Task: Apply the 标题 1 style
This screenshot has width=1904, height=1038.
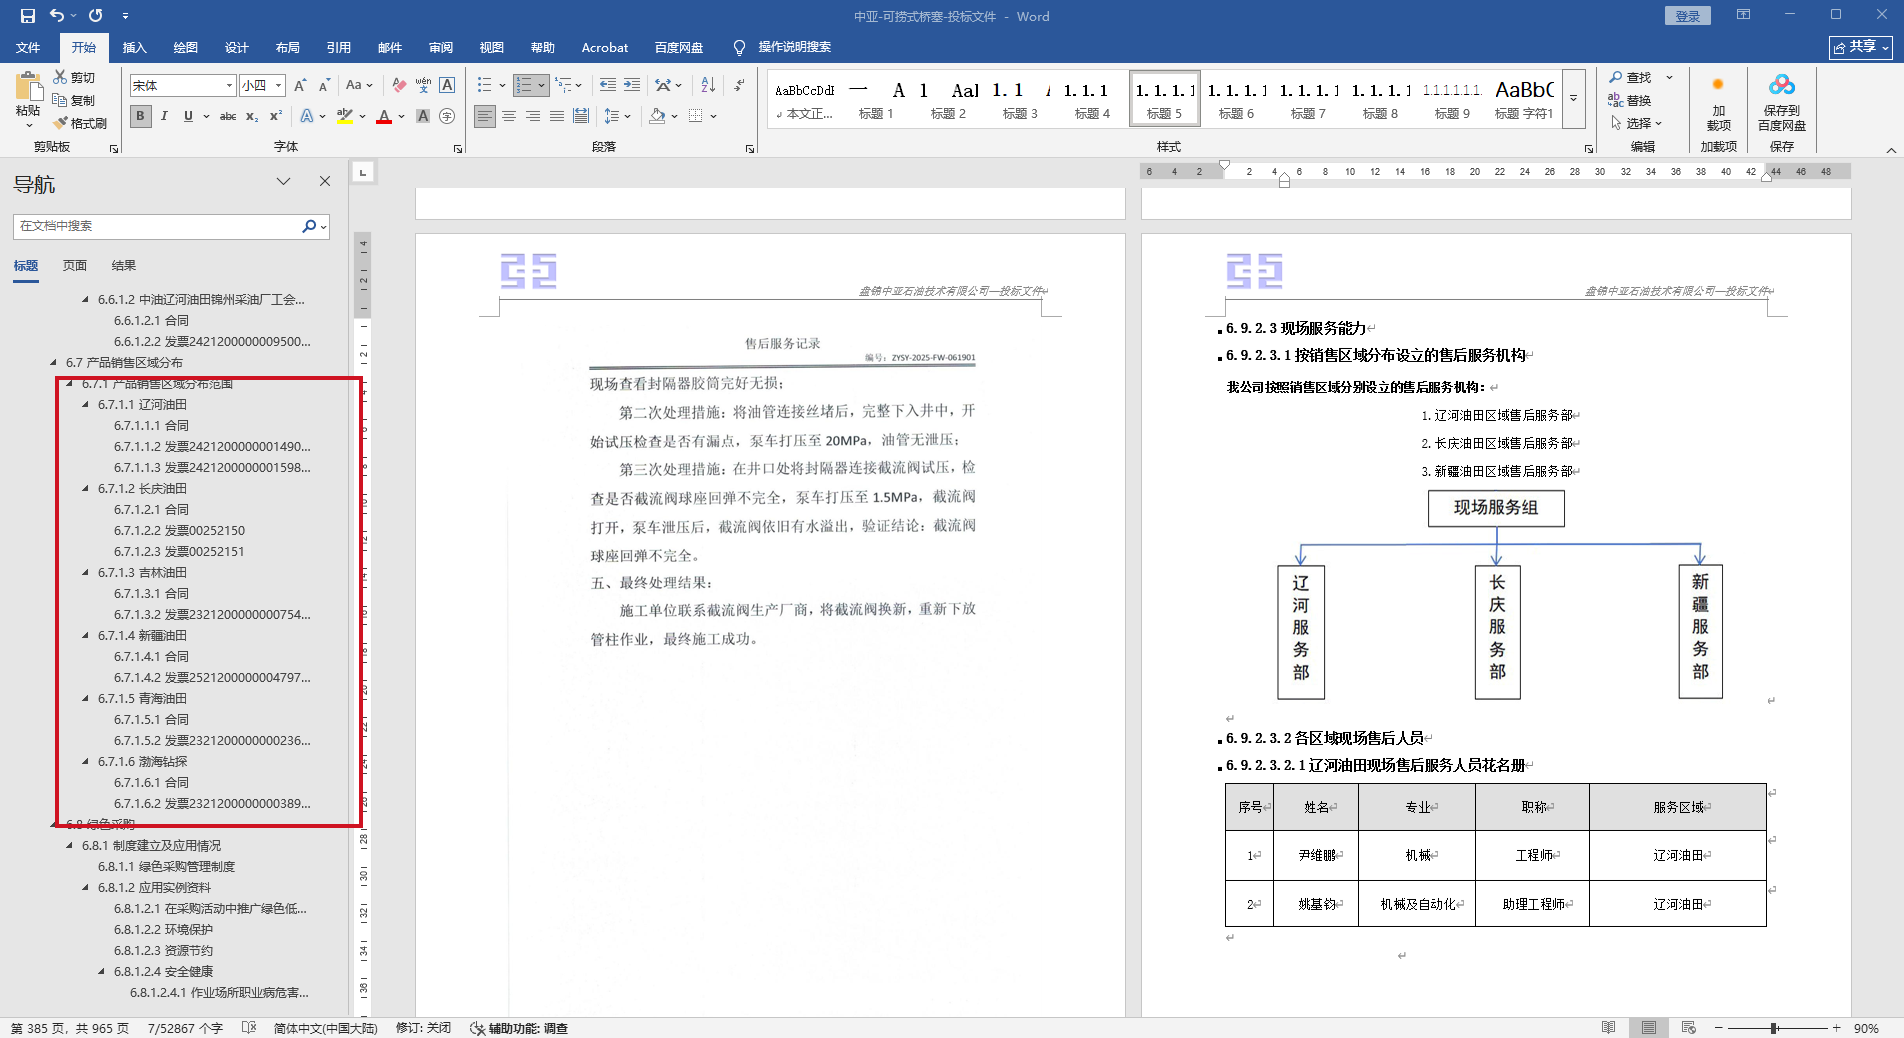Action: tap(876, 99)
